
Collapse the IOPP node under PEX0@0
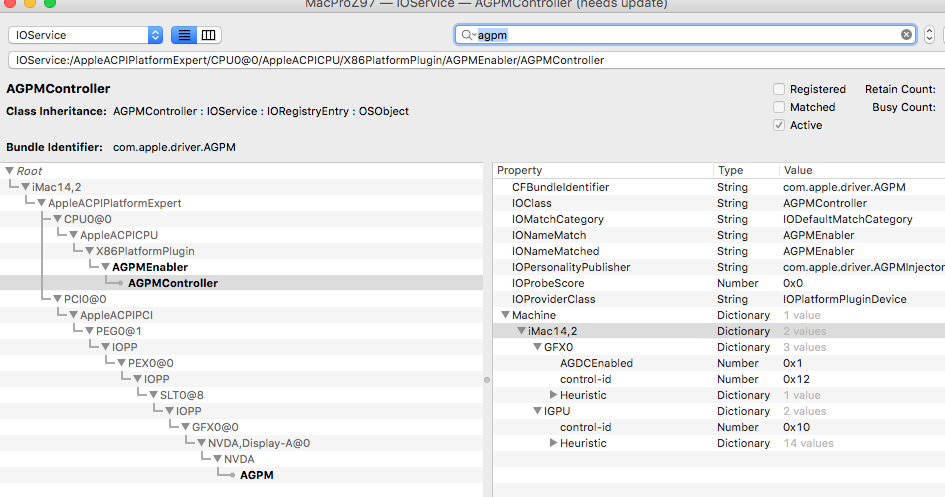click(137, 379)
